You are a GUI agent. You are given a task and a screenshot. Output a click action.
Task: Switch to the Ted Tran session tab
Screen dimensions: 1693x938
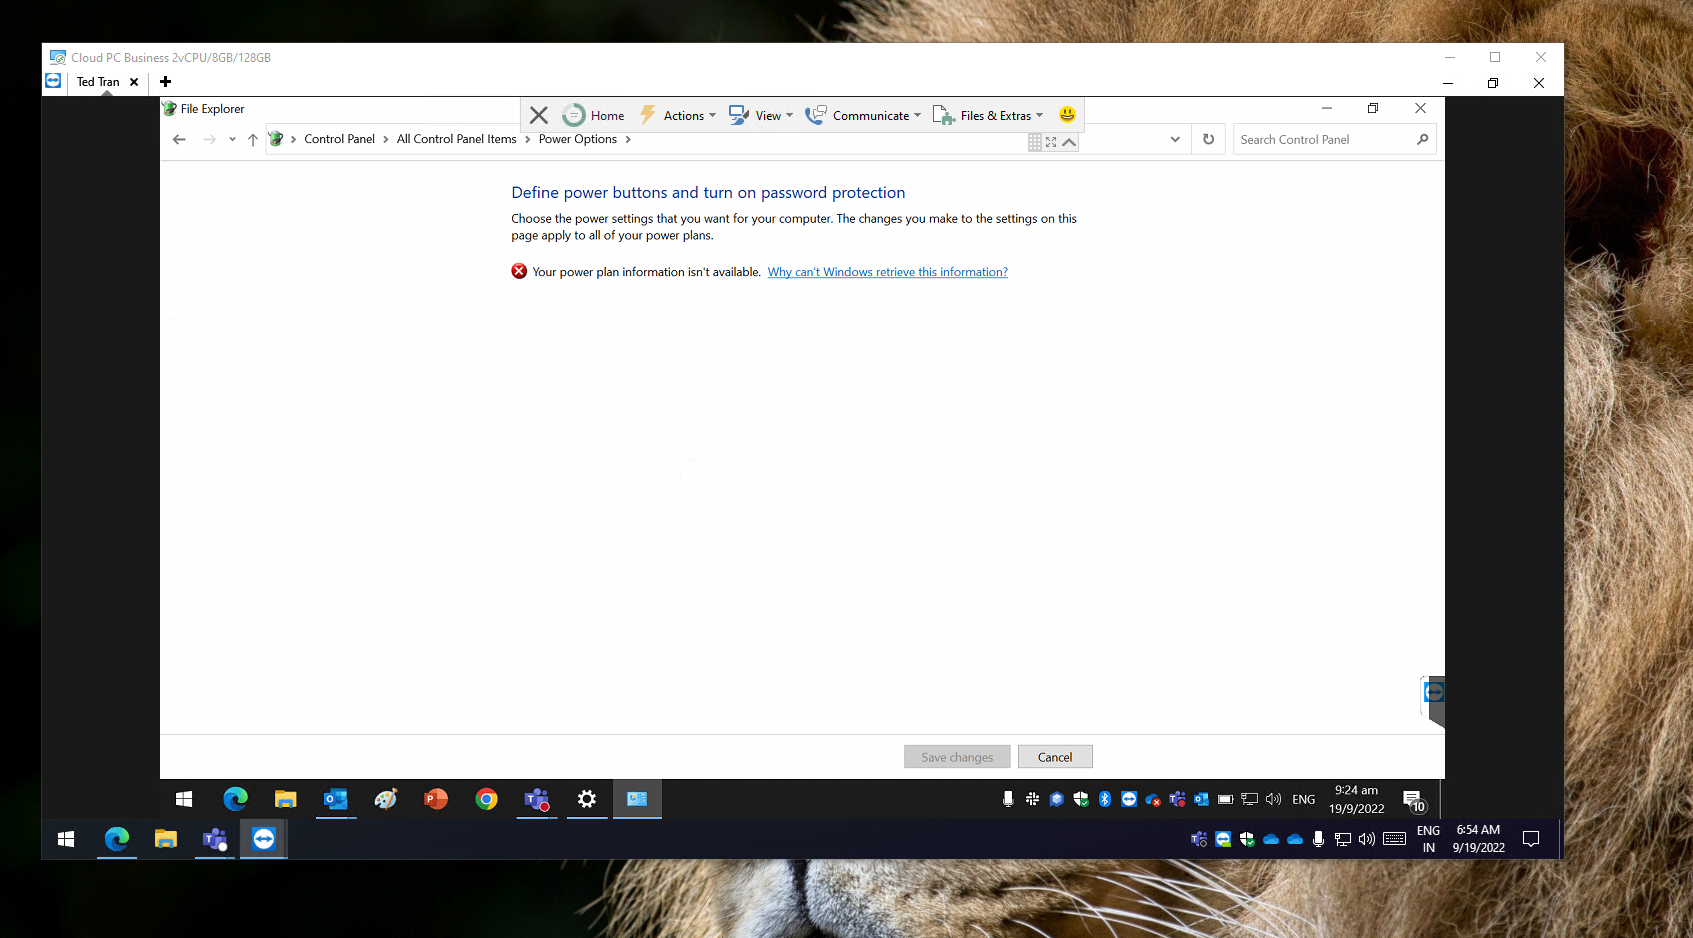pyautogui.click(x=98, y=81)
